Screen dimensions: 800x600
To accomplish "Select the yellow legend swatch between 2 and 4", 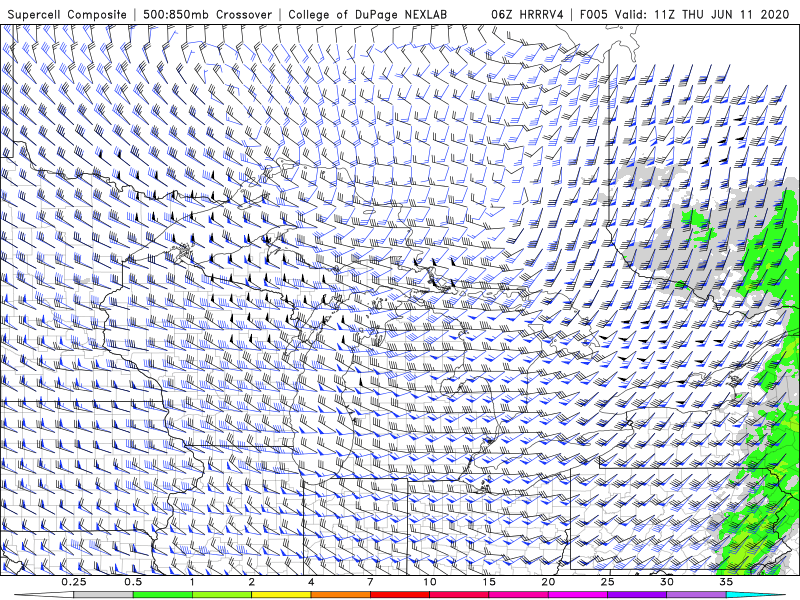I will click(281, 595).
